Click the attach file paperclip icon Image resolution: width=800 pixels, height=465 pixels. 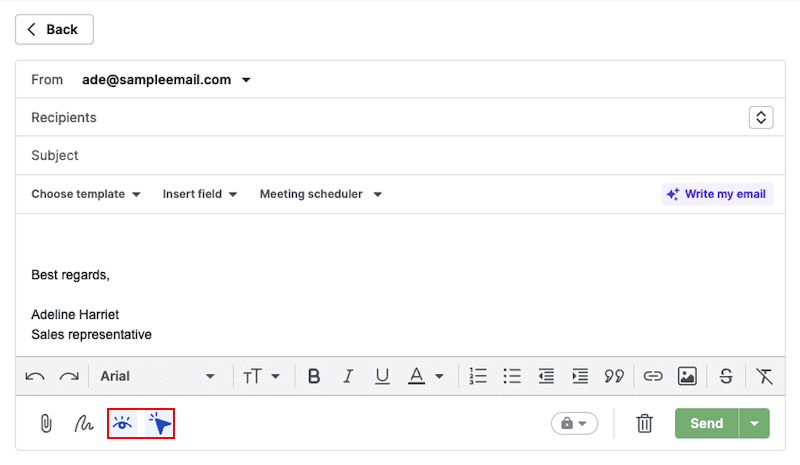coord(45,424)
